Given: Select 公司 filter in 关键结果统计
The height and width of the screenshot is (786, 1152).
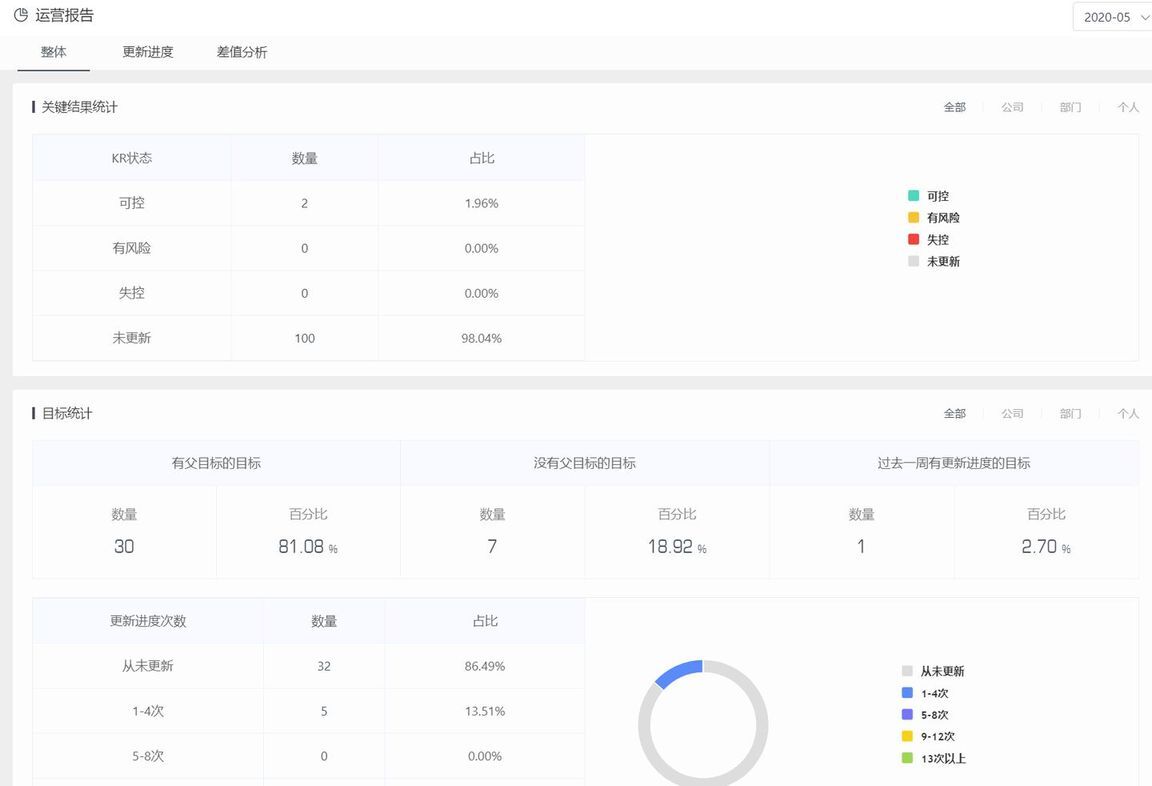Looking at the screenshot, I should click(x=1012, y=107).
